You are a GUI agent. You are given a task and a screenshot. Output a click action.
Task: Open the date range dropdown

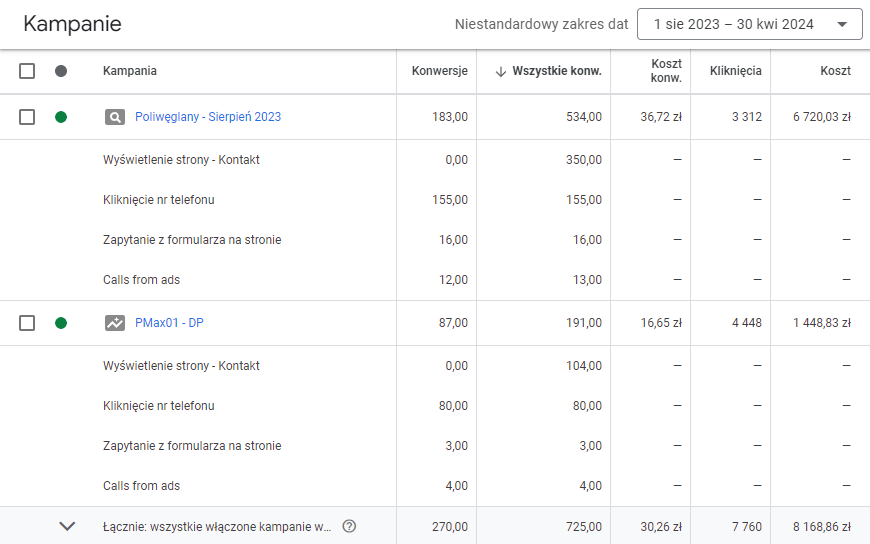pos(749,24)
